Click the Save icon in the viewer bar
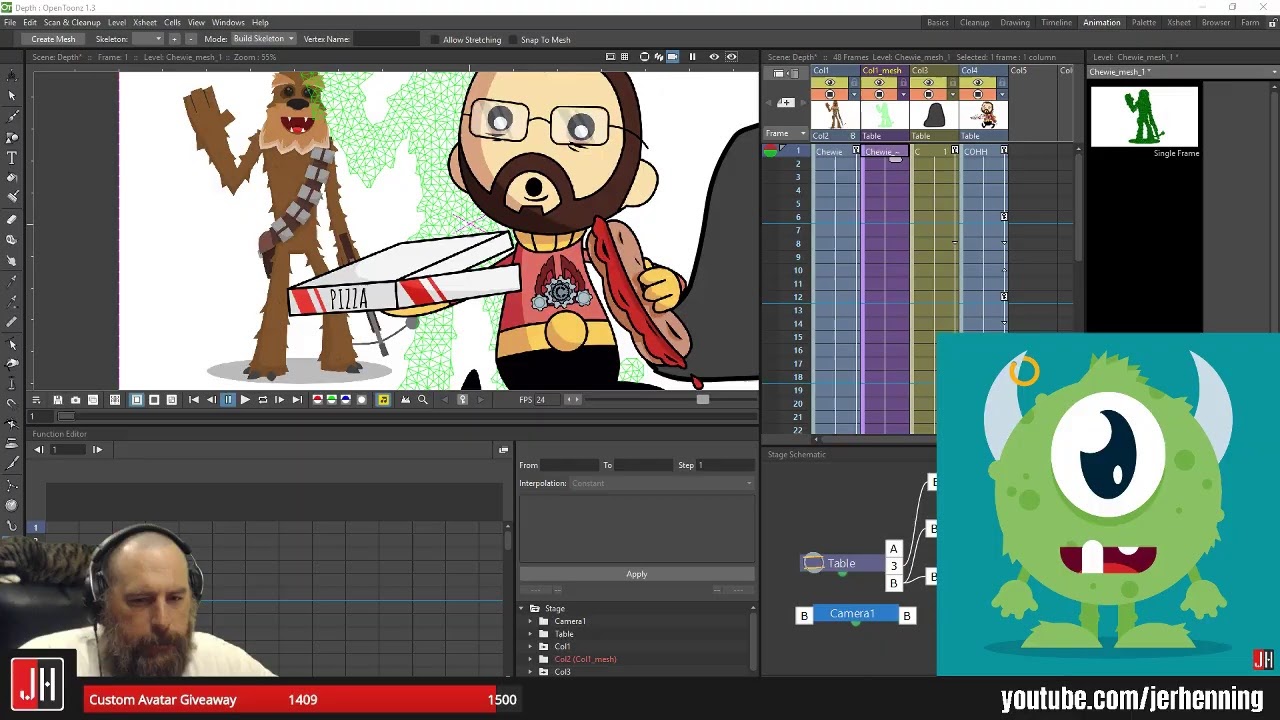Image resolution: width=1280 pixels, height=720 pixels. pyautogui.click(x=57, y=400)
